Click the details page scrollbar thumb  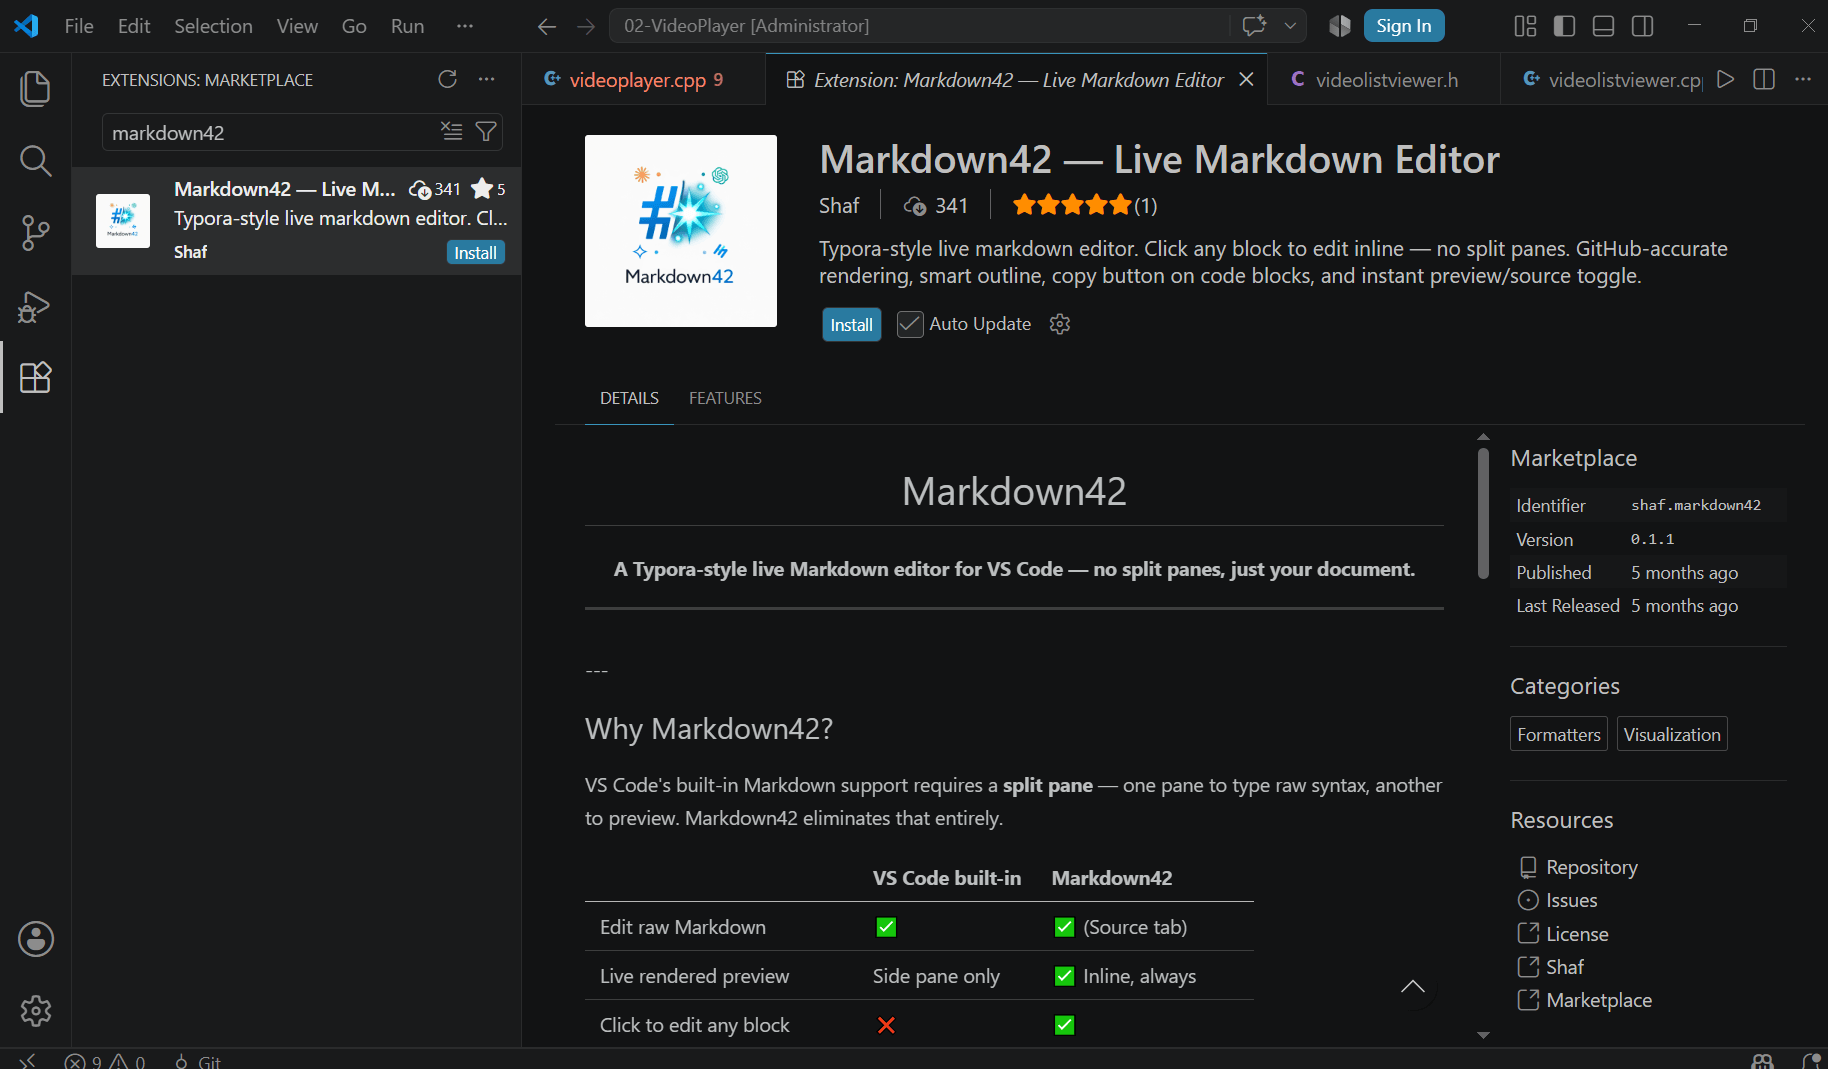[x=1483, y=512]
